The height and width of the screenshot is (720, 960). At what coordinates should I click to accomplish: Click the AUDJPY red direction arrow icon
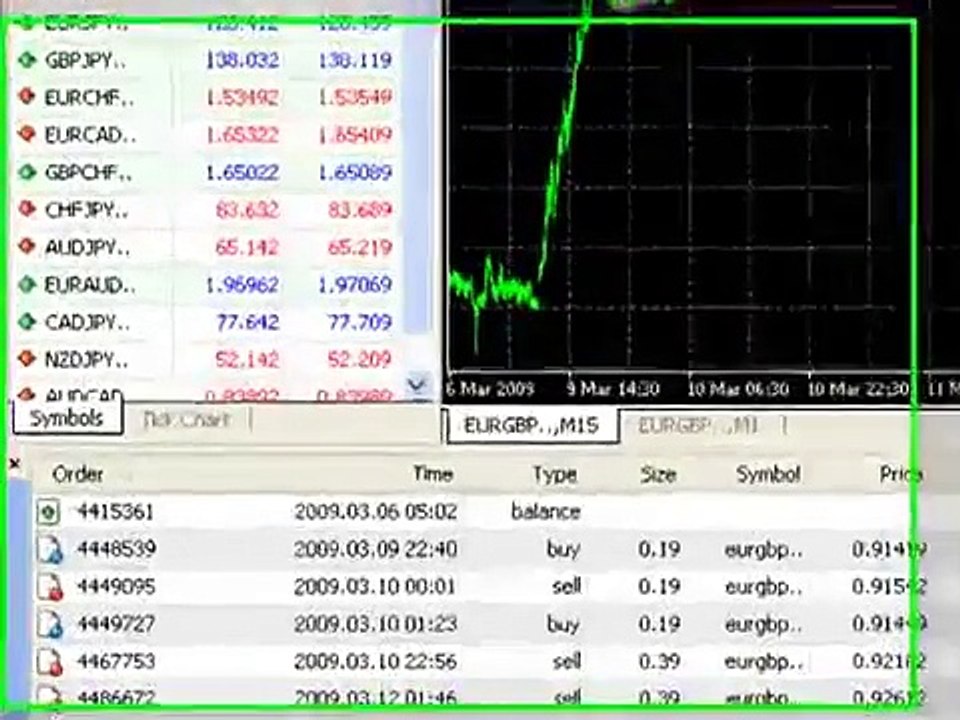tap(27, 247)
